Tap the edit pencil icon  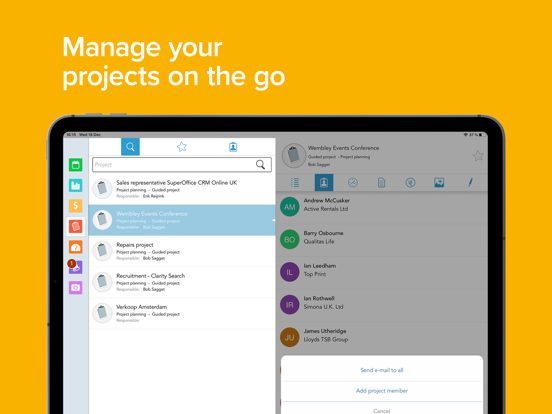coord(470,182)
